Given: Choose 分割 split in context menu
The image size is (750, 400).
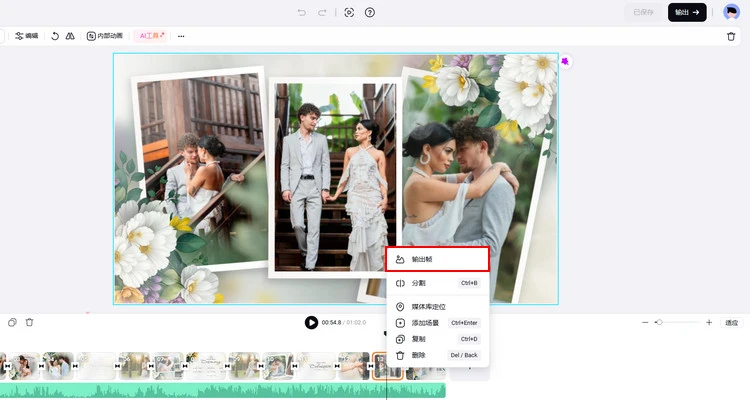Looking at the screenshot, I should [x=437, y=283].
